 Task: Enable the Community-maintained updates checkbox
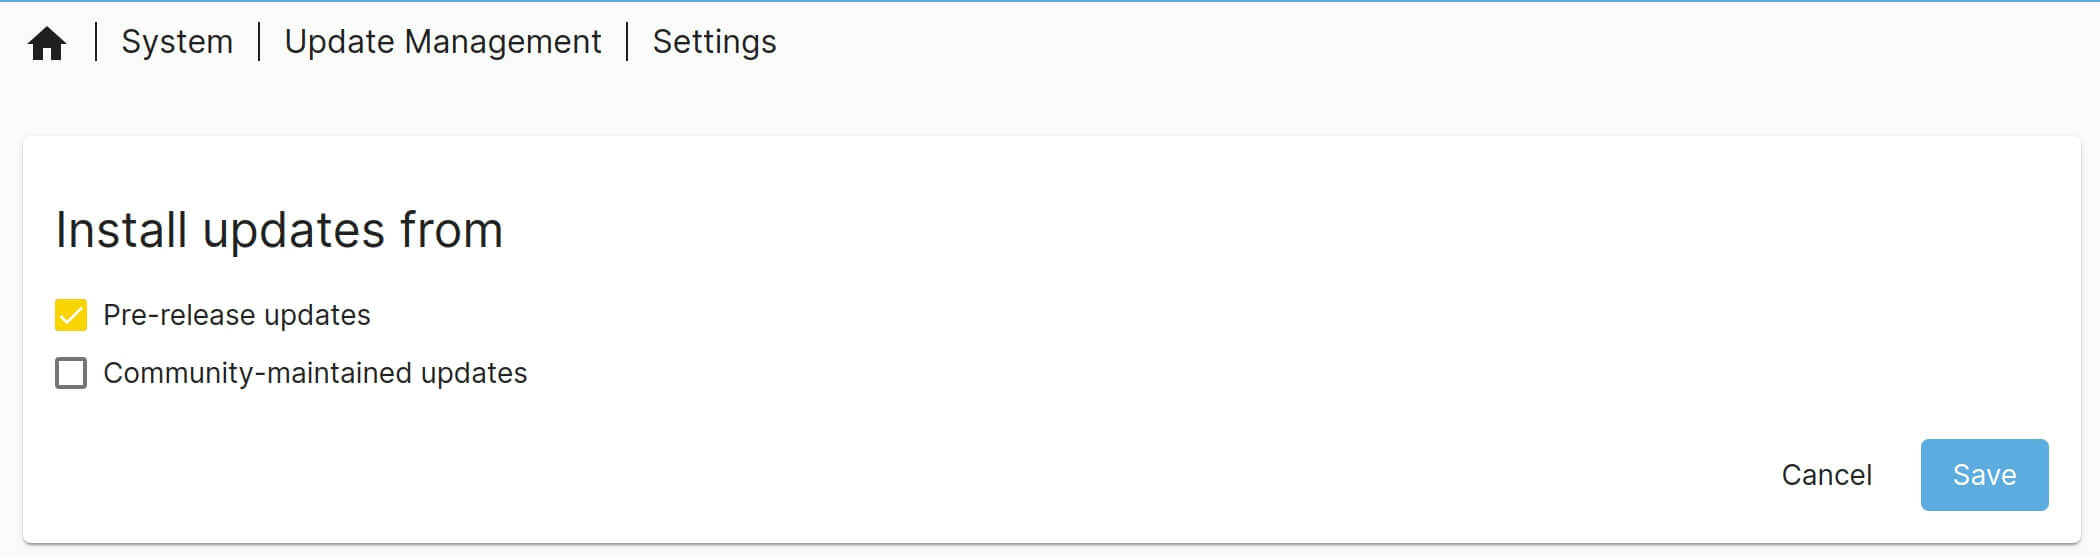click(71, 373)
